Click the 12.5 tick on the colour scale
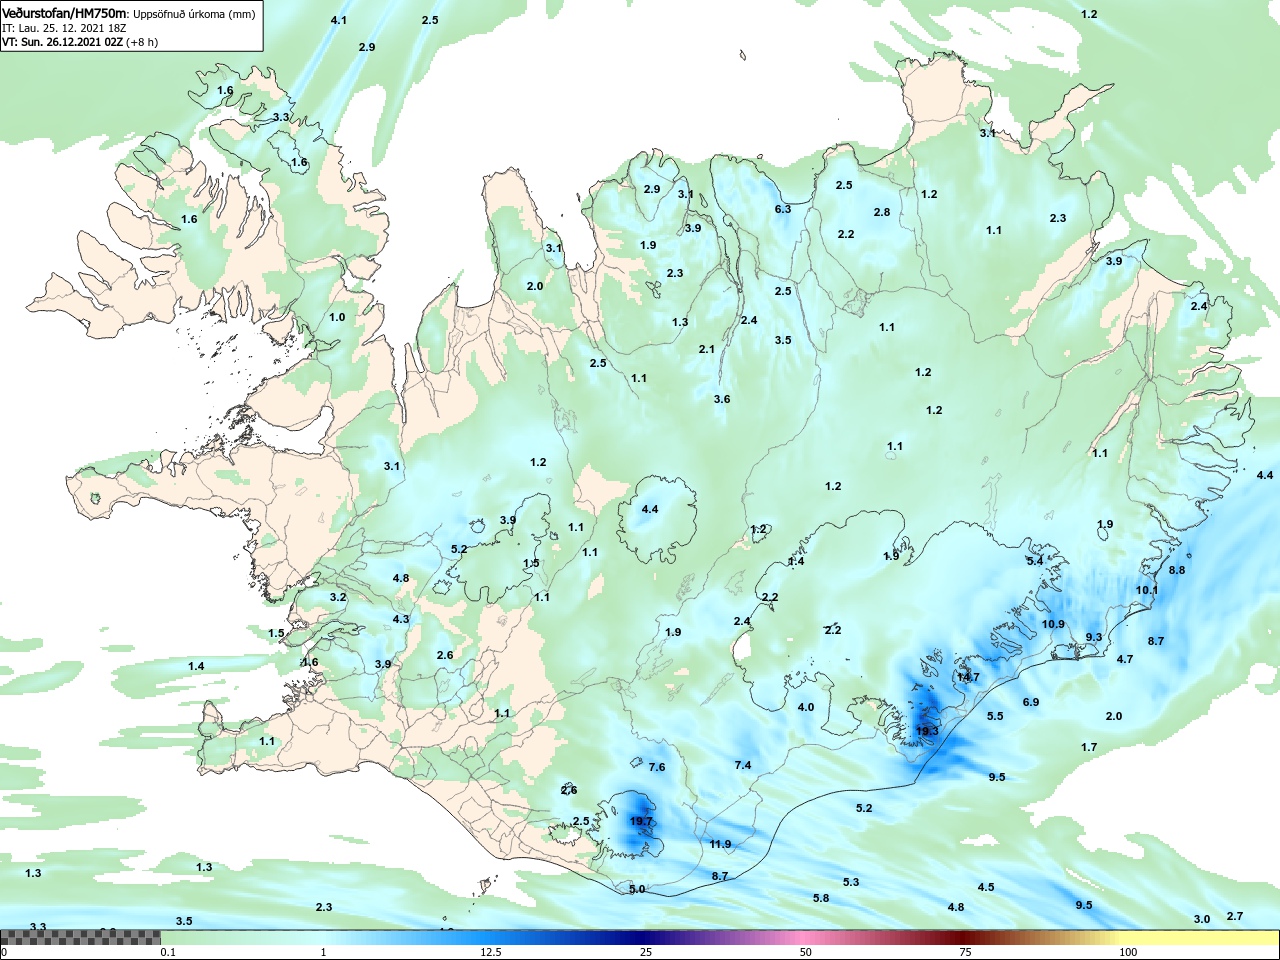Viewport: 1280px width, 960px height. 491,953
